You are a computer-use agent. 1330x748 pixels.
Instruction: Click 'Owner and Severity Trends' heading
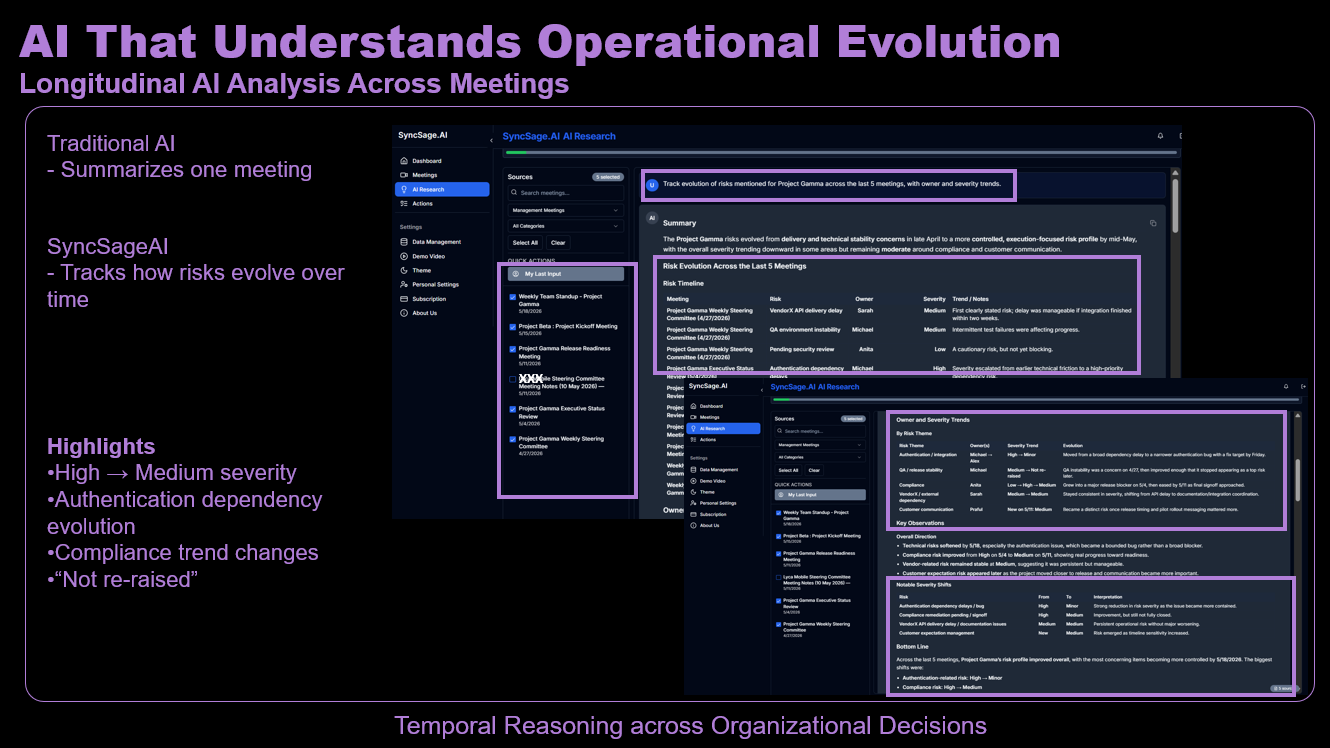click(x=934, y=420)
